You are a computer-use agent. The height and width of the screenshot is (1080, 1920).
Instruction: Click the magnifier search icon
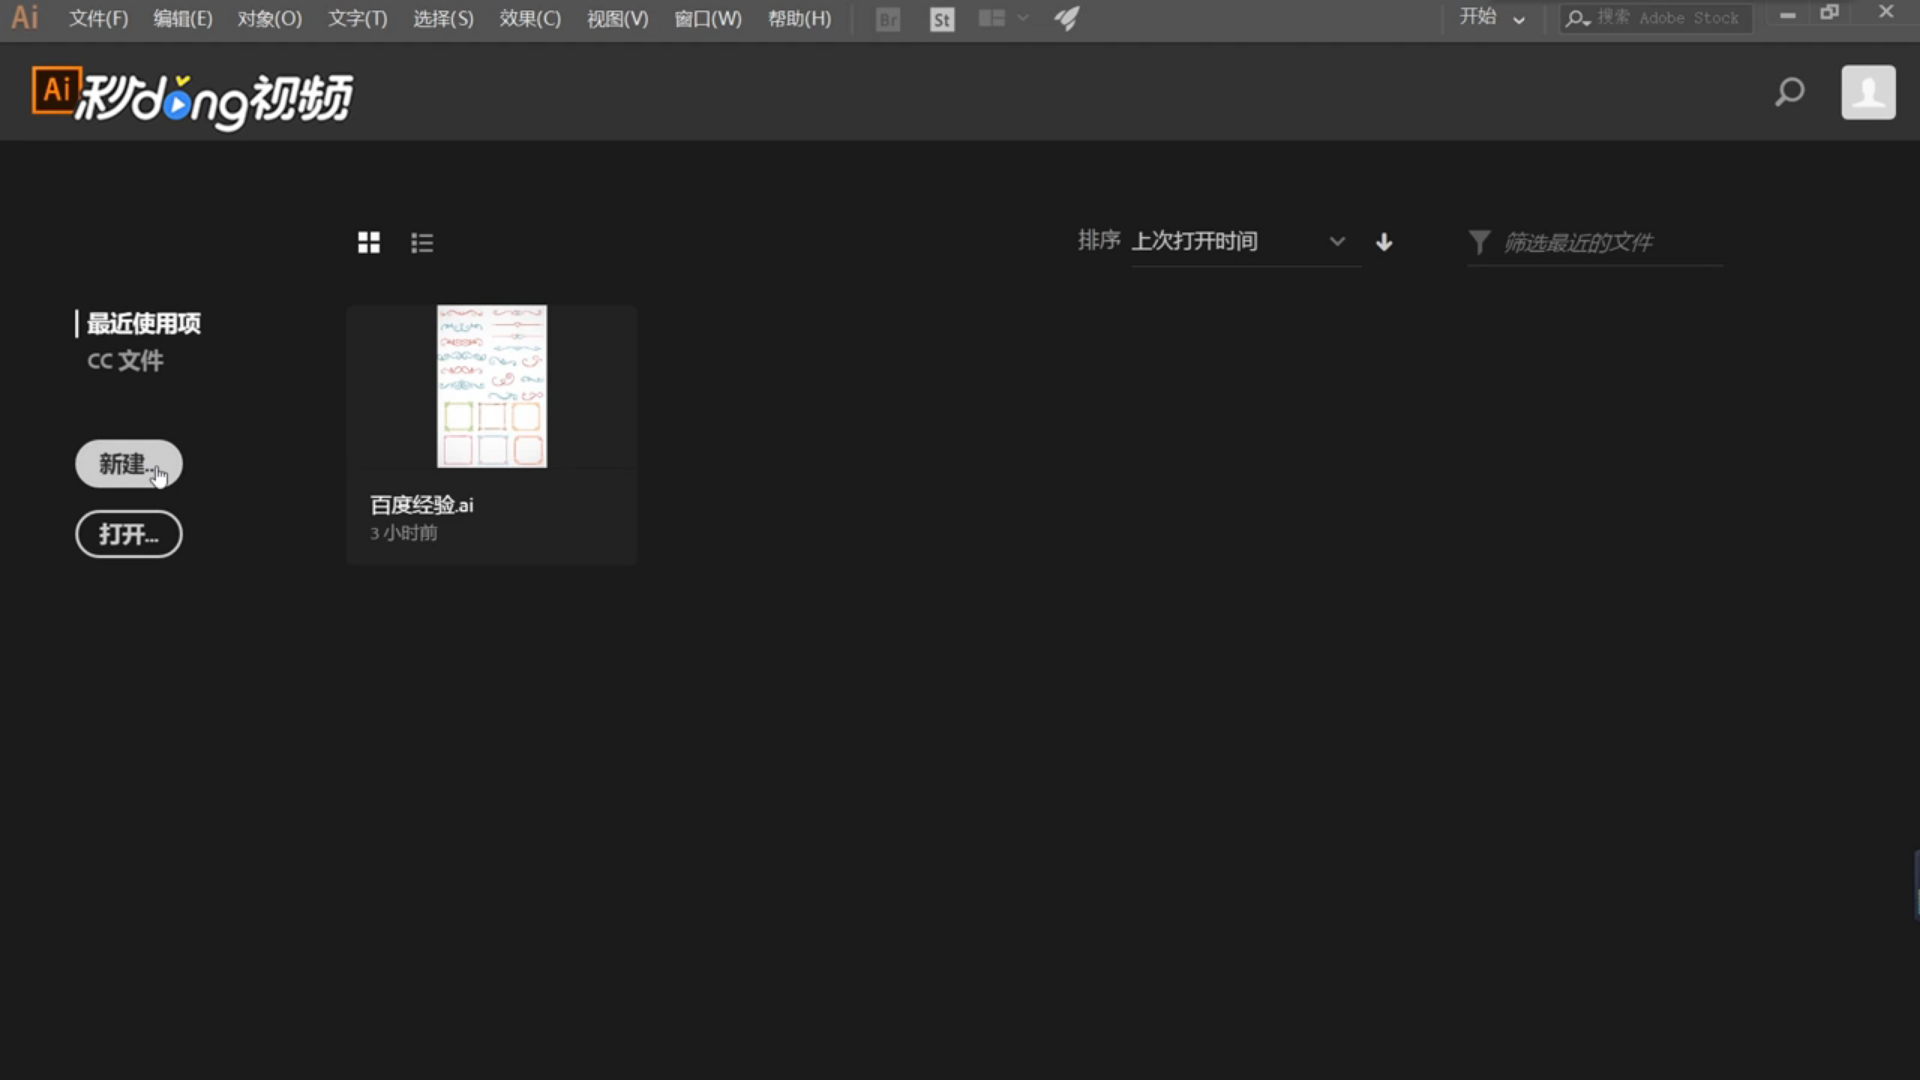(1789, 92)
